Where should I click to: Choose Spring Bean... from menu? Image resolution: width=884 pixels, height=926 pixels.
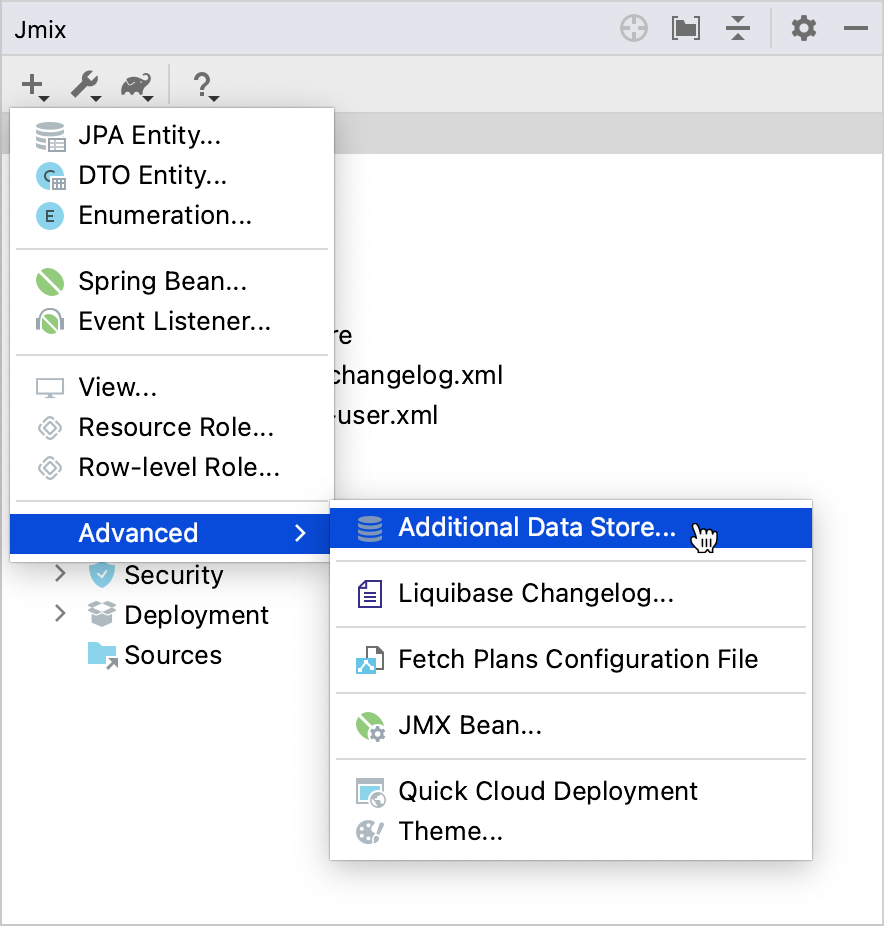[172, 282]
